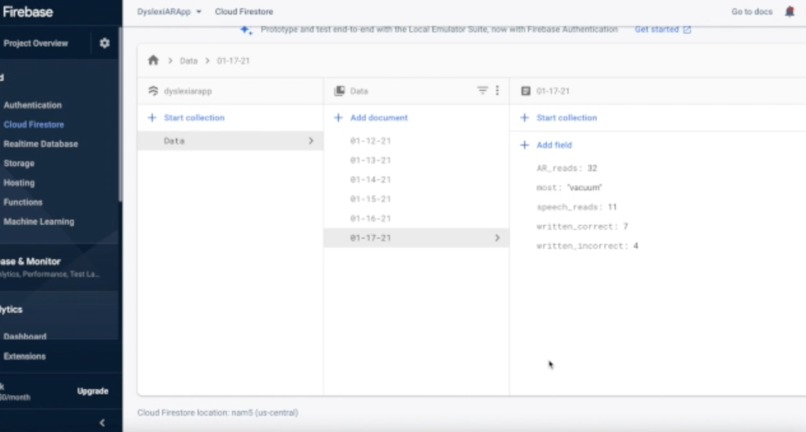
Task: Click the 01-17-21 document icon in header
Action: coord(525,91)
